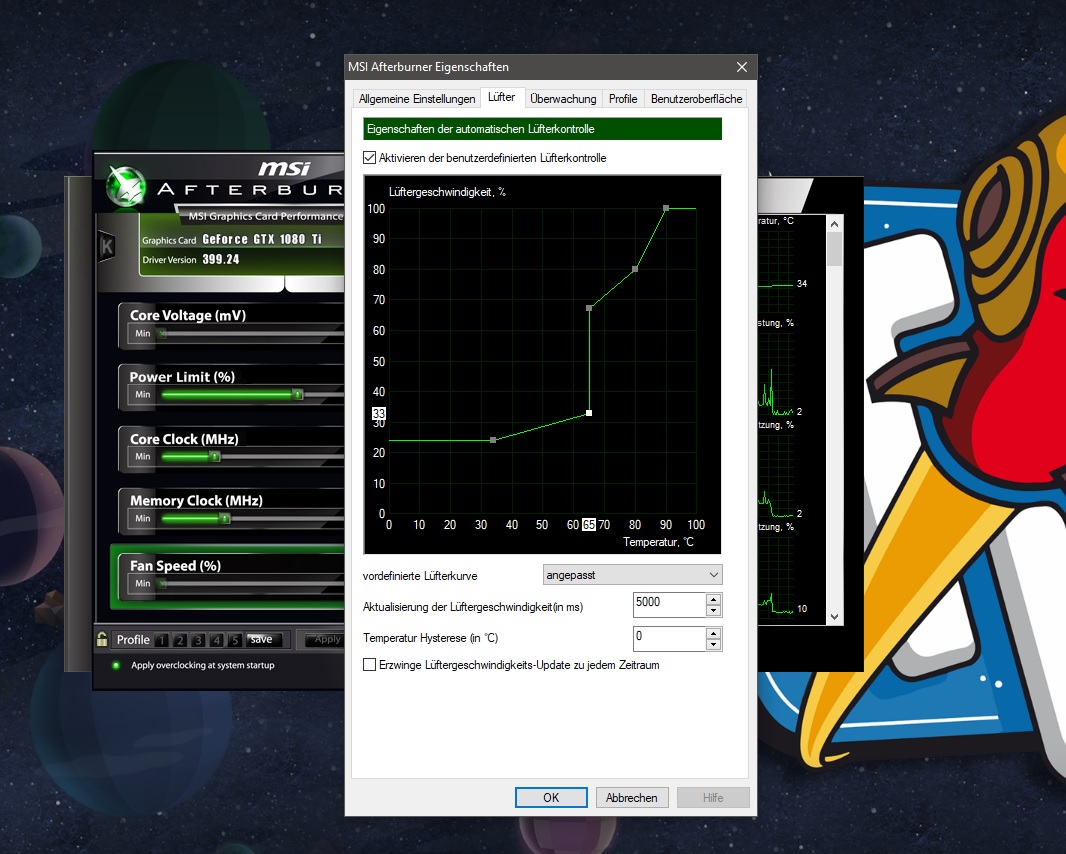
Task: Select the Lüfter tab
Action: (502, 97)
